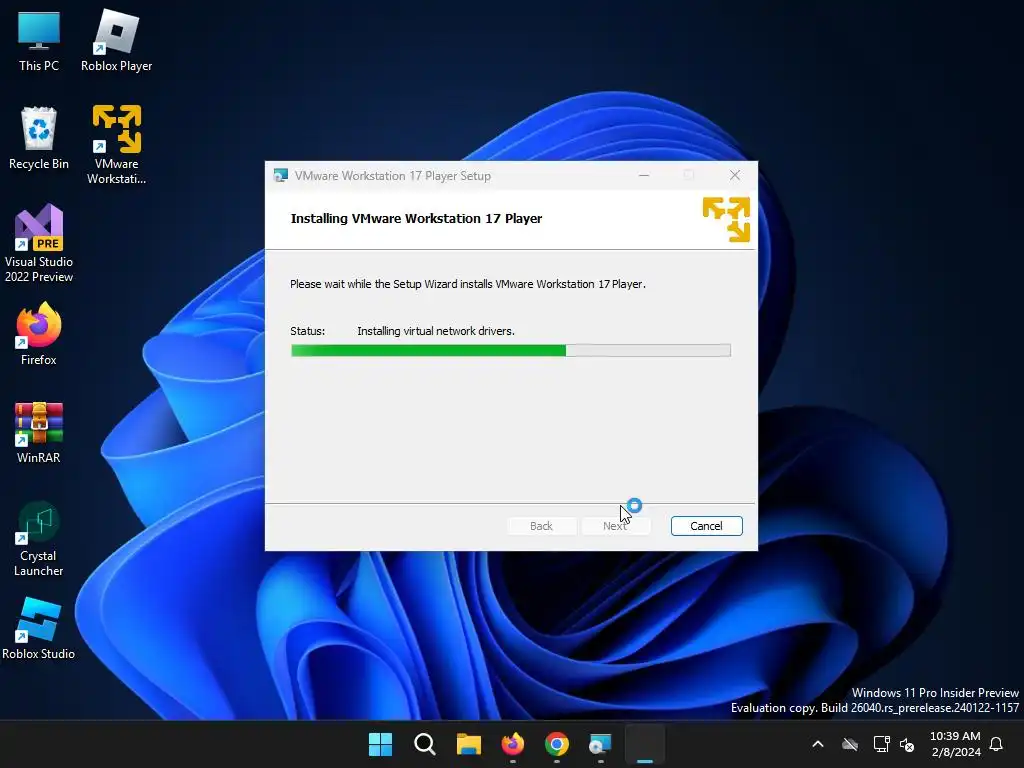This screenshot has width=1024, height=768.
Task: Open This PC desktop icon
Action: pyautogui.click(x=39, y=40)
